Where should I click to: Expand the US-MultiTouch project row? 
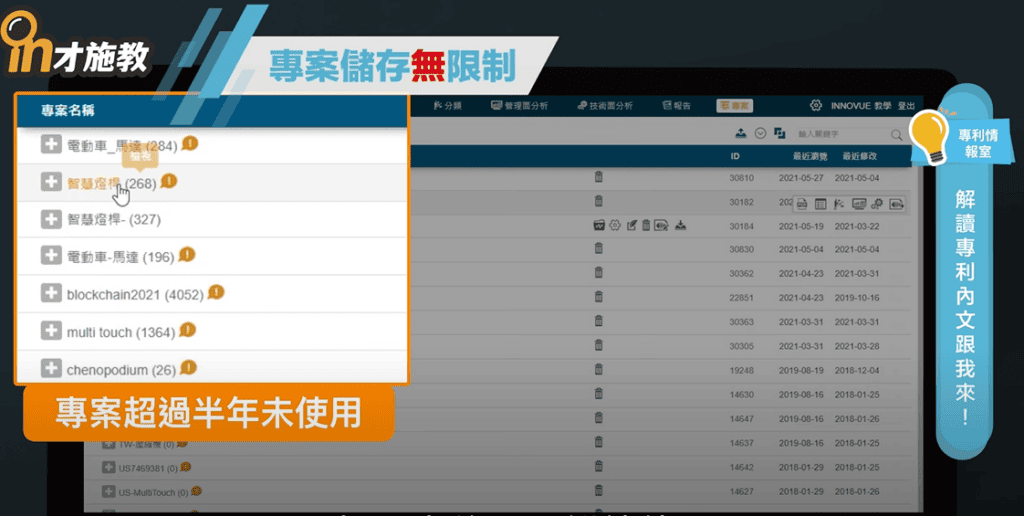(x=108, y=491)
